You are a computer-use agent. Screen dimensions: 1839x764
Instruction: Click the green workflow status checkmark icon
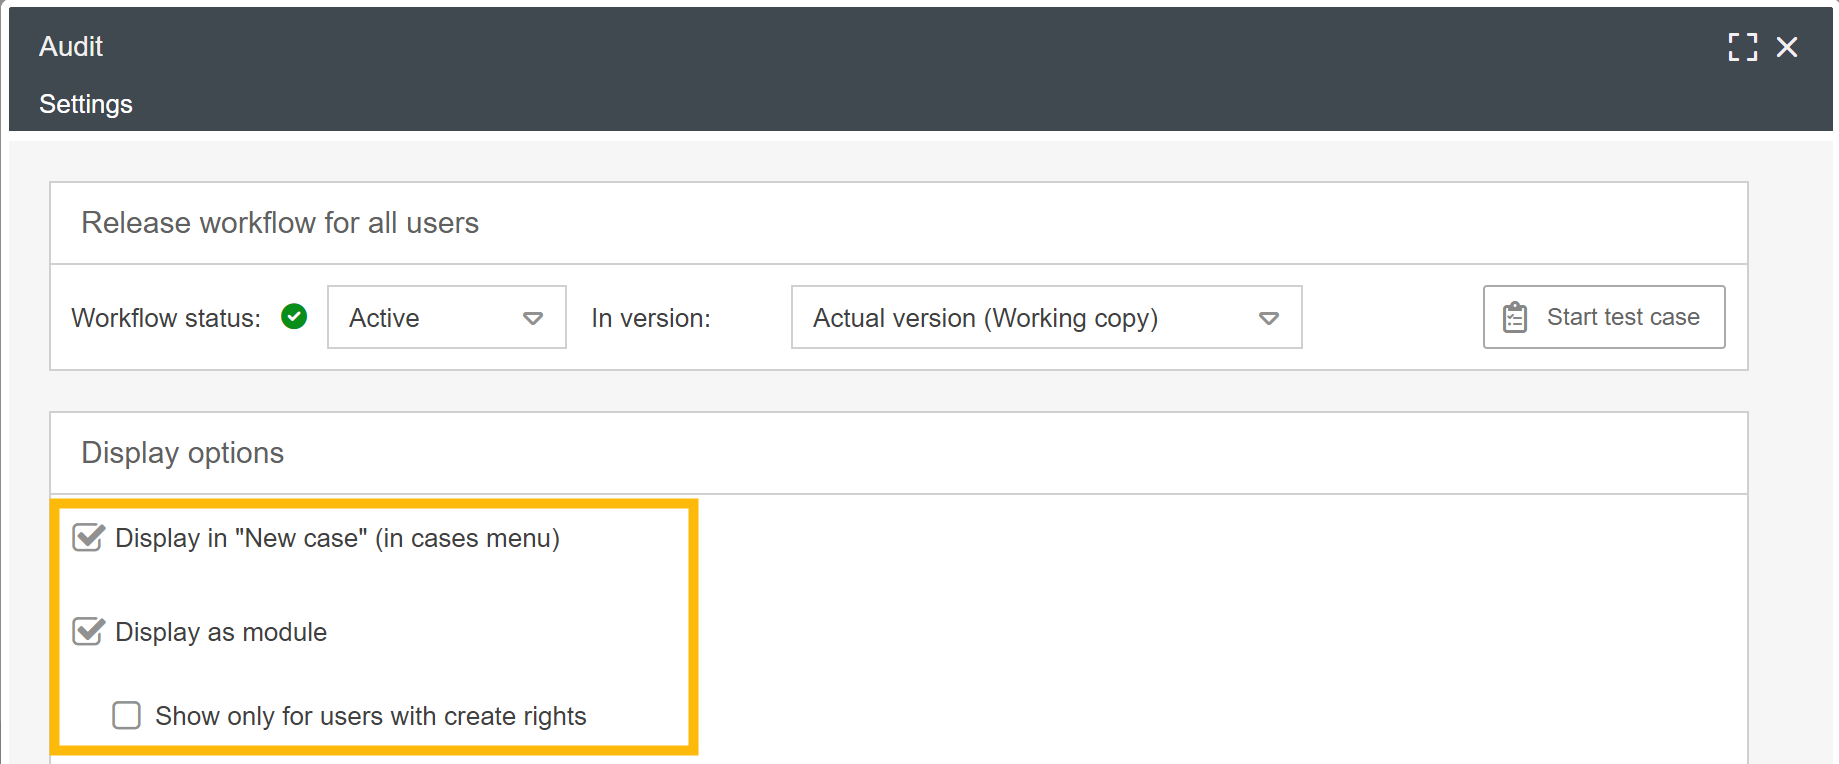(x=294, y=317)
